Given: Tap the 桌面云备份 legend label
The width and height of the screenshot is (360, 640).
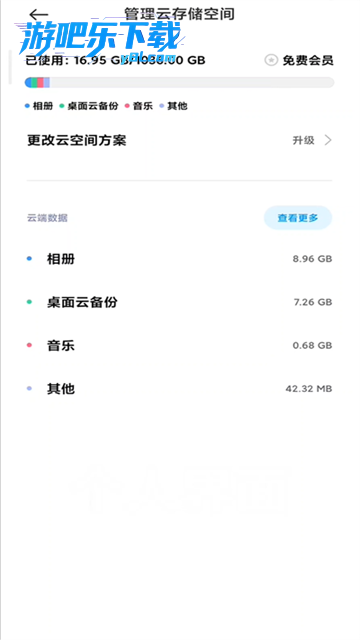Looking at the screenshot, I should click(x=93, y=106).
